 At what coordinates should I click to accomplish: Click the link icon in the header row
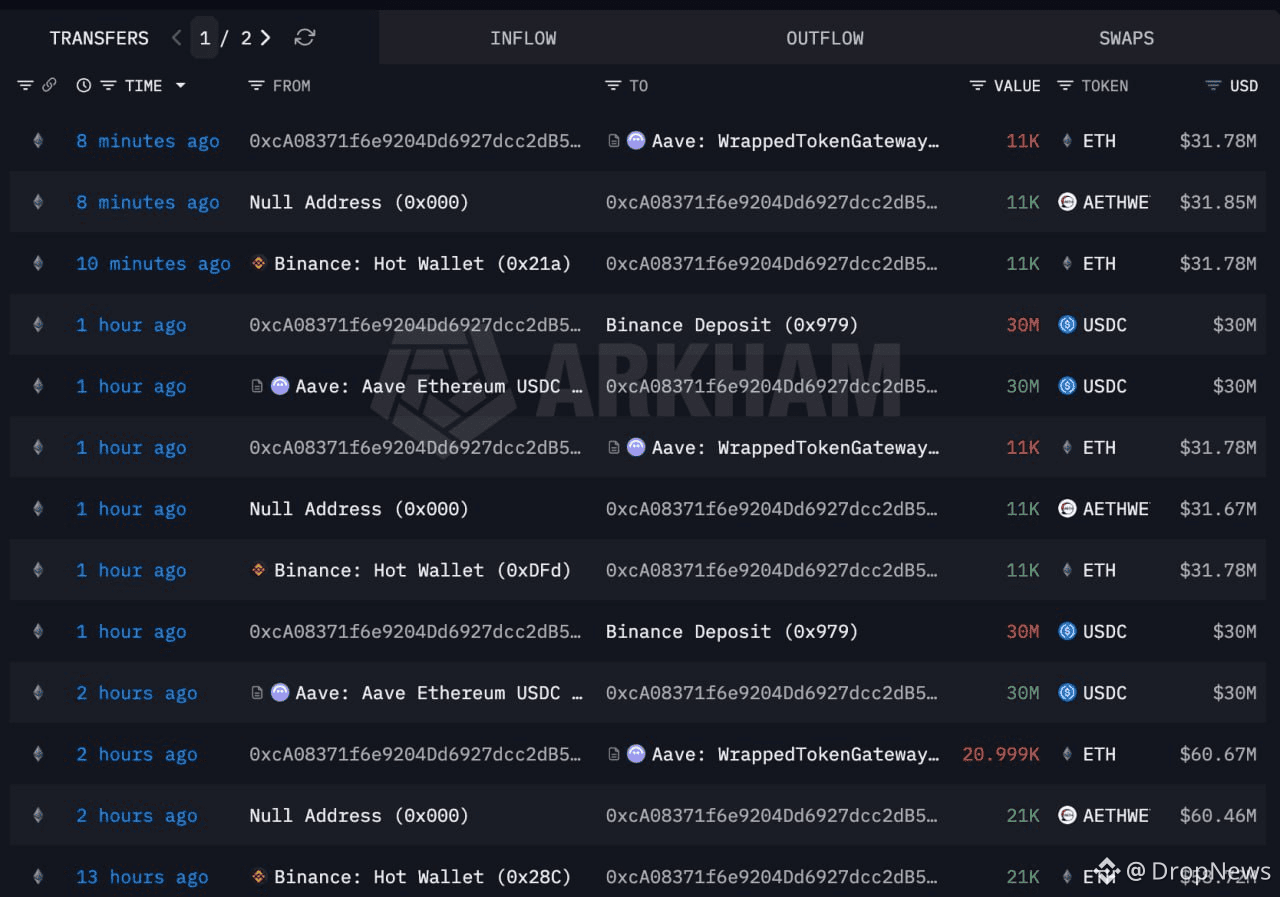click(x=49, y=86)
